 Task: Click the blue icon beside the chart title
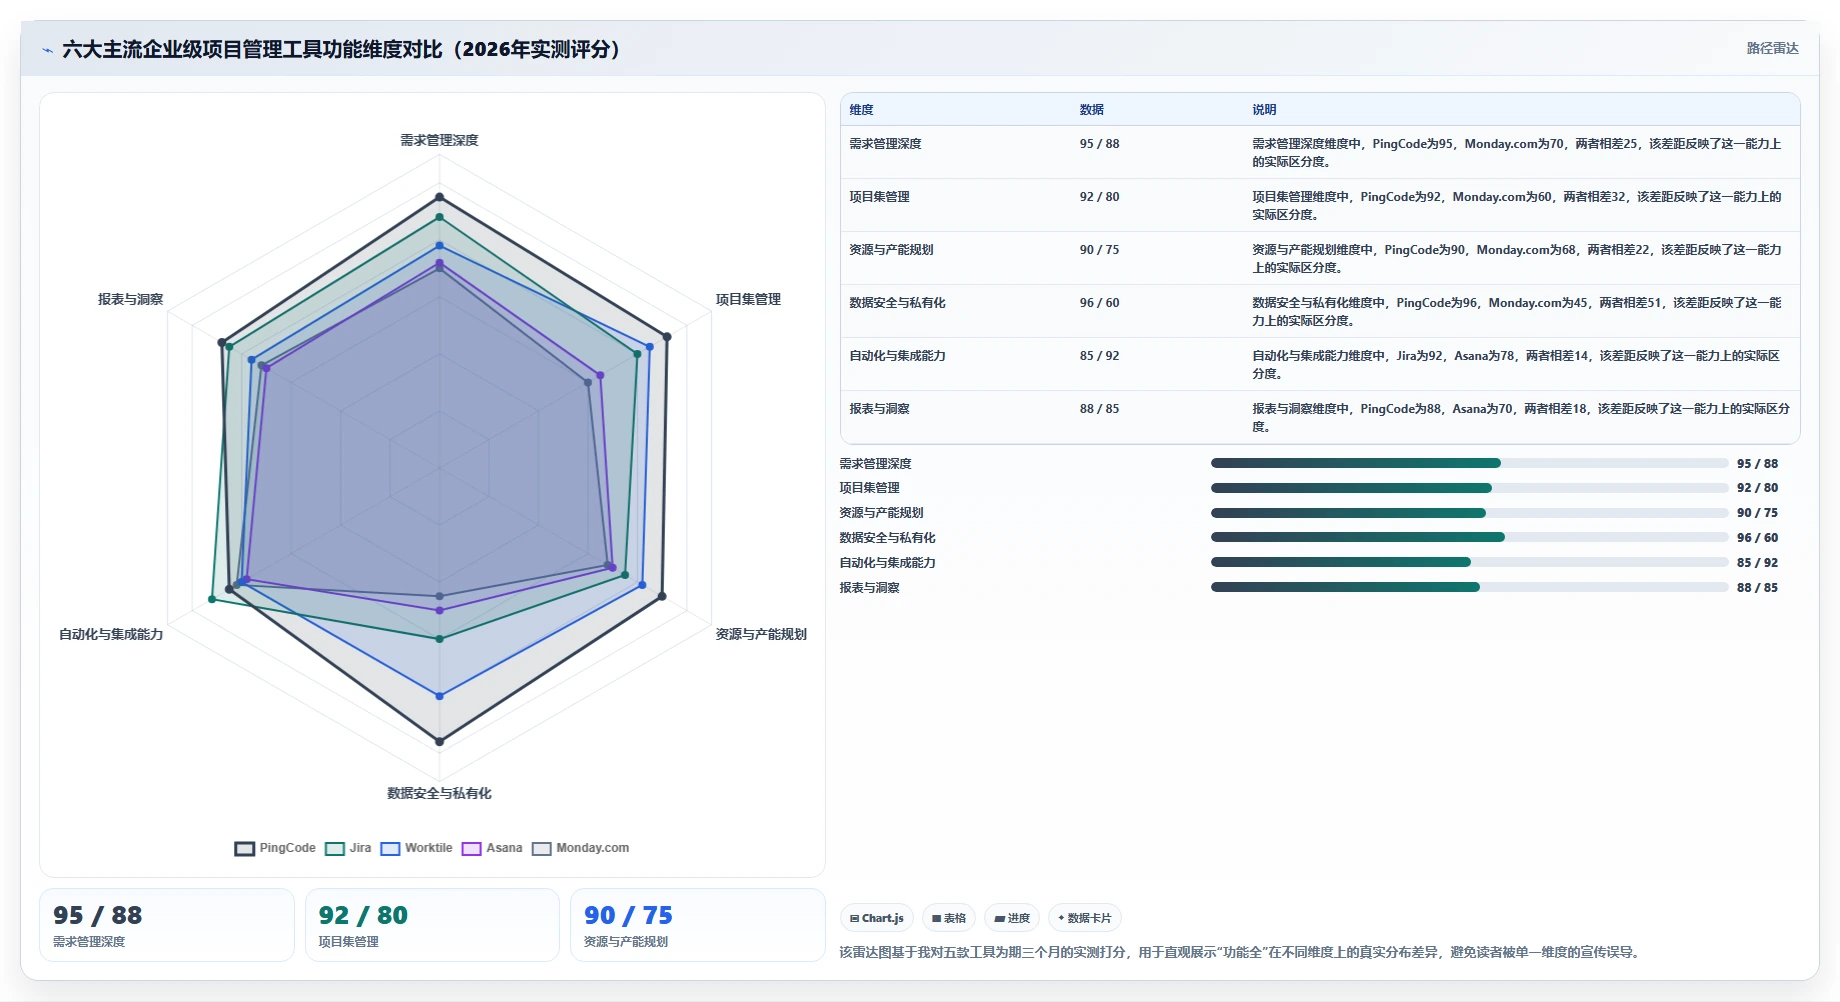click(x=47, y=50)
